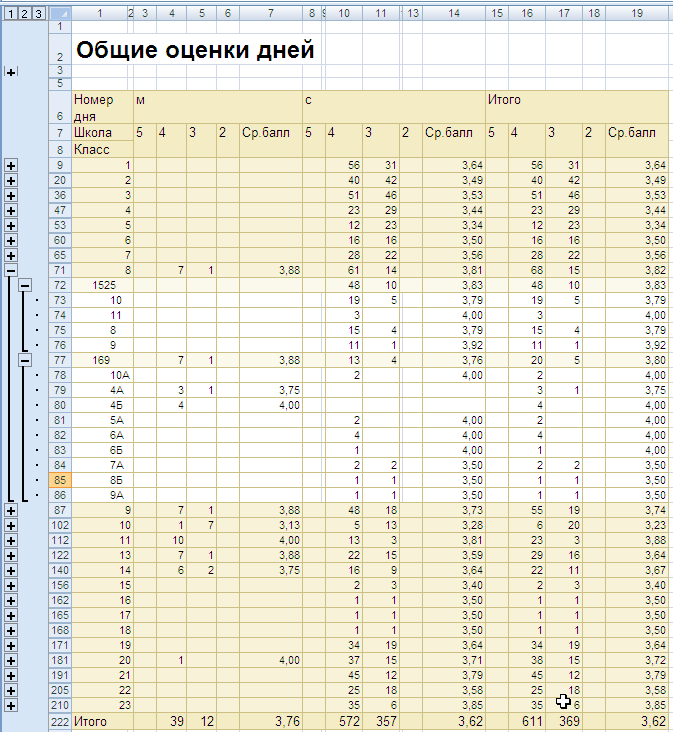Expand the group for row 210
The width and height of the screenshot is (673, 732).
click(x=11, y=705)
